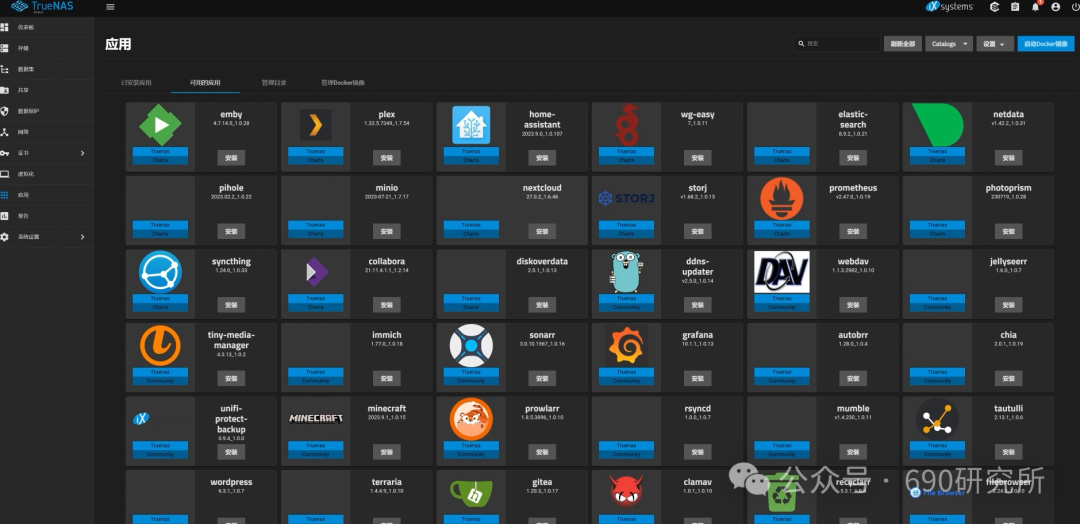Screen dimensions: 1080x524
Task: Click the grafana app logo
Action: 626,346
